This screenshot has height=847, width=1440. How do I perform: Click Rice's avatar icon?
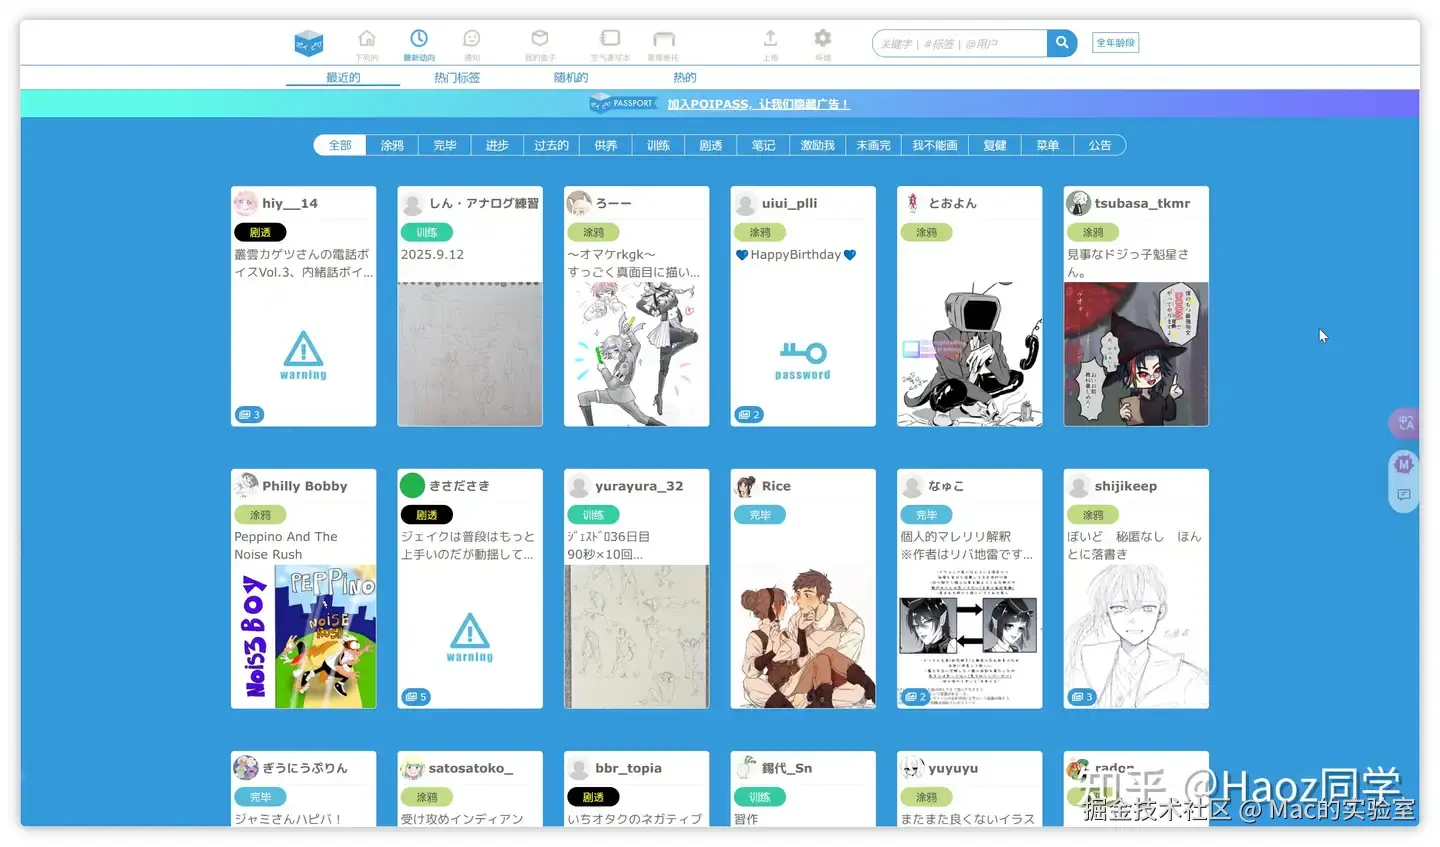746,486
